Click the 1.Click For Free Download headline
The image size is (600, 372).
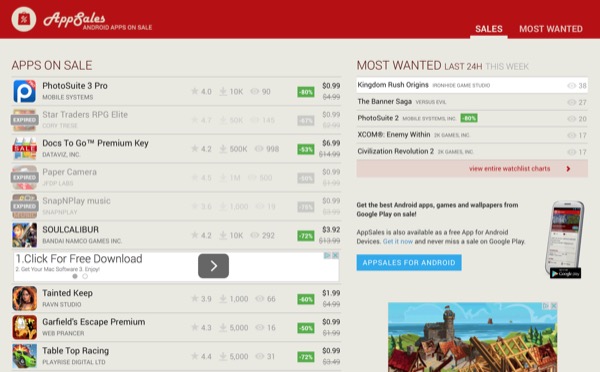point(79,259)
